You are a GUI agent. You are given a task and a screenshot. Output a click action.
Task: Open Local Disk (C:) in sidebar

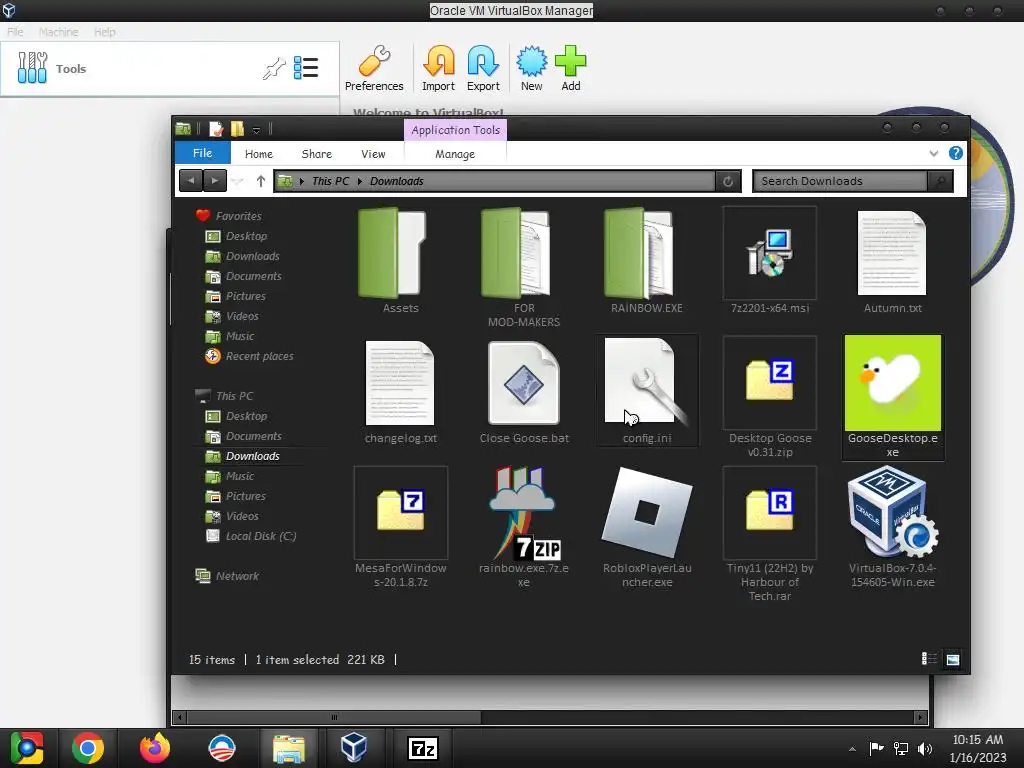[x=251, y=536]
